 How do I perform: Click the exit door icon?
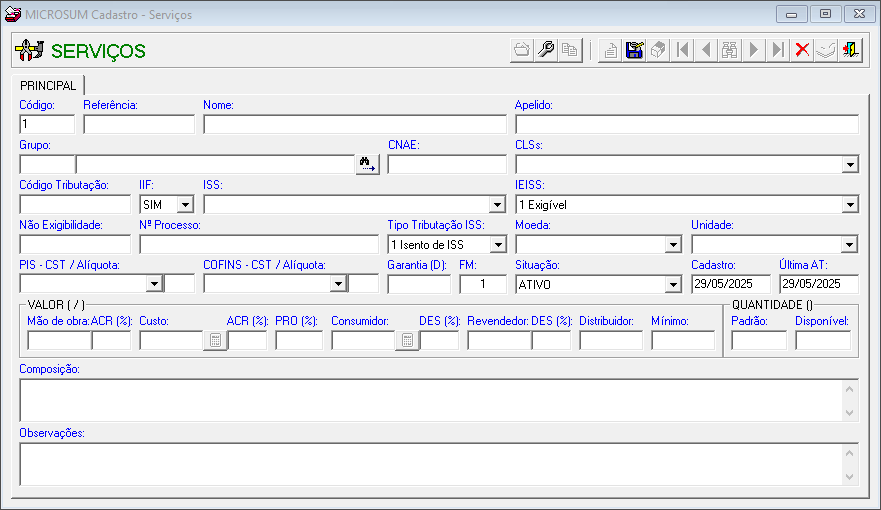coord(850,50)
